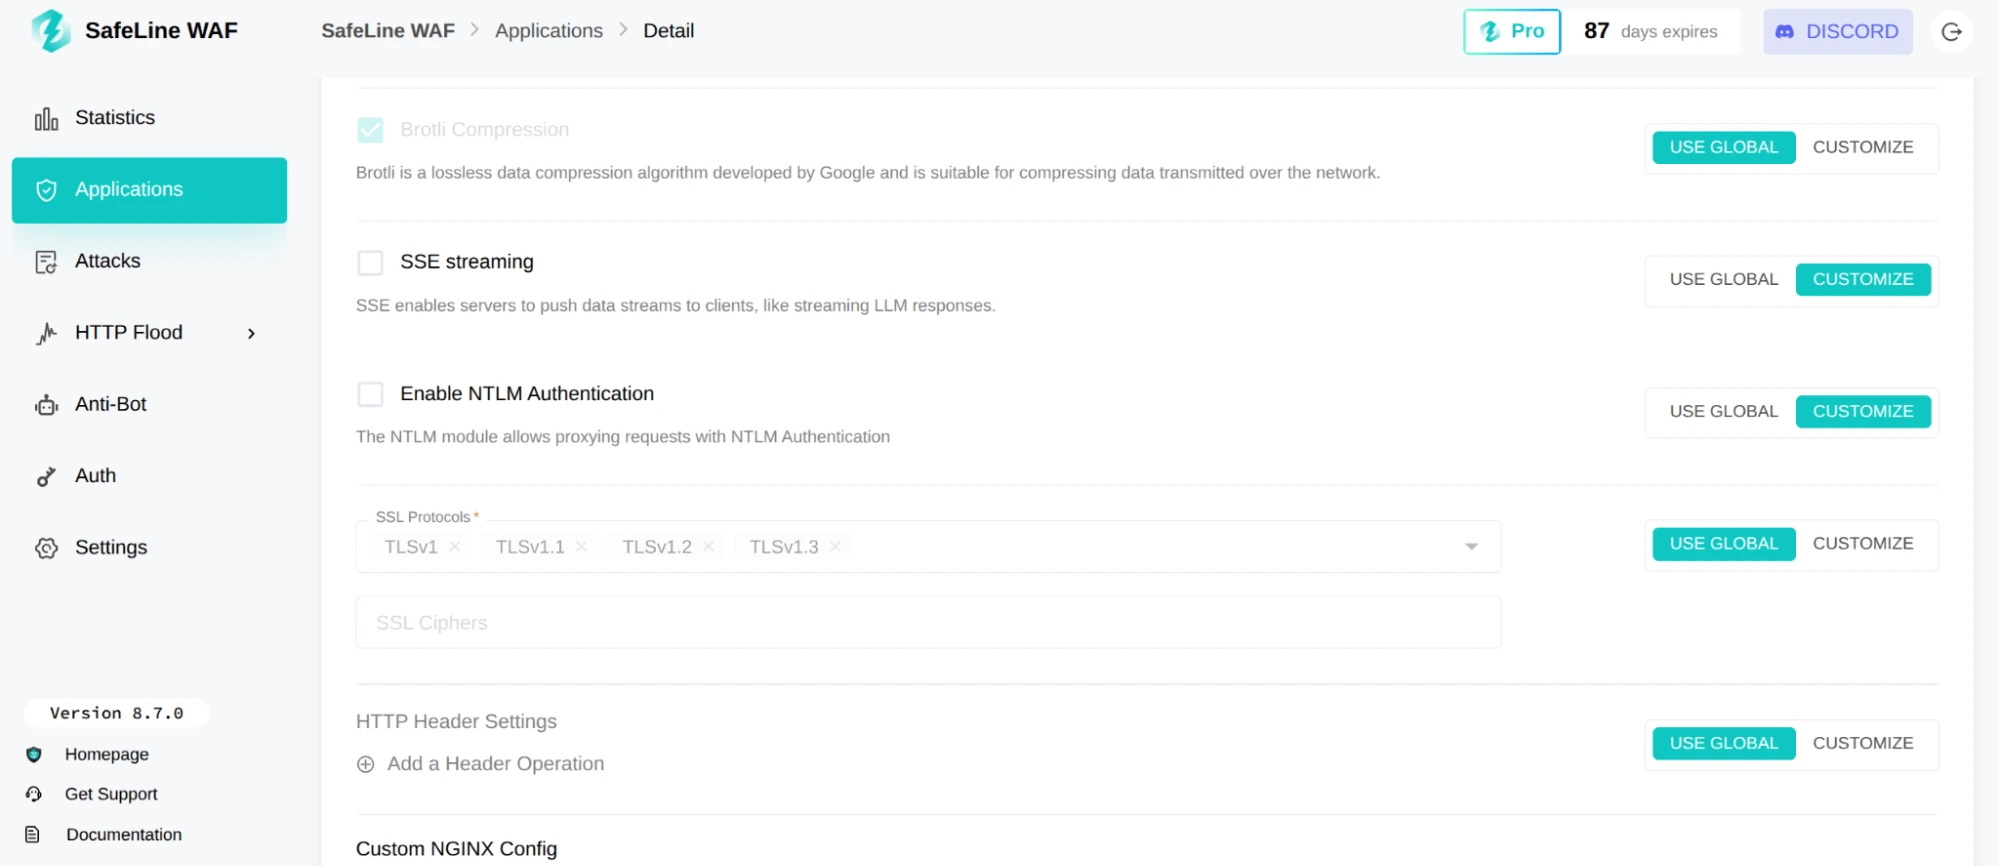Remove the TLSv1.3 protocol tag
Viewport: 1999px width, 866px height.
click(835, 546)
